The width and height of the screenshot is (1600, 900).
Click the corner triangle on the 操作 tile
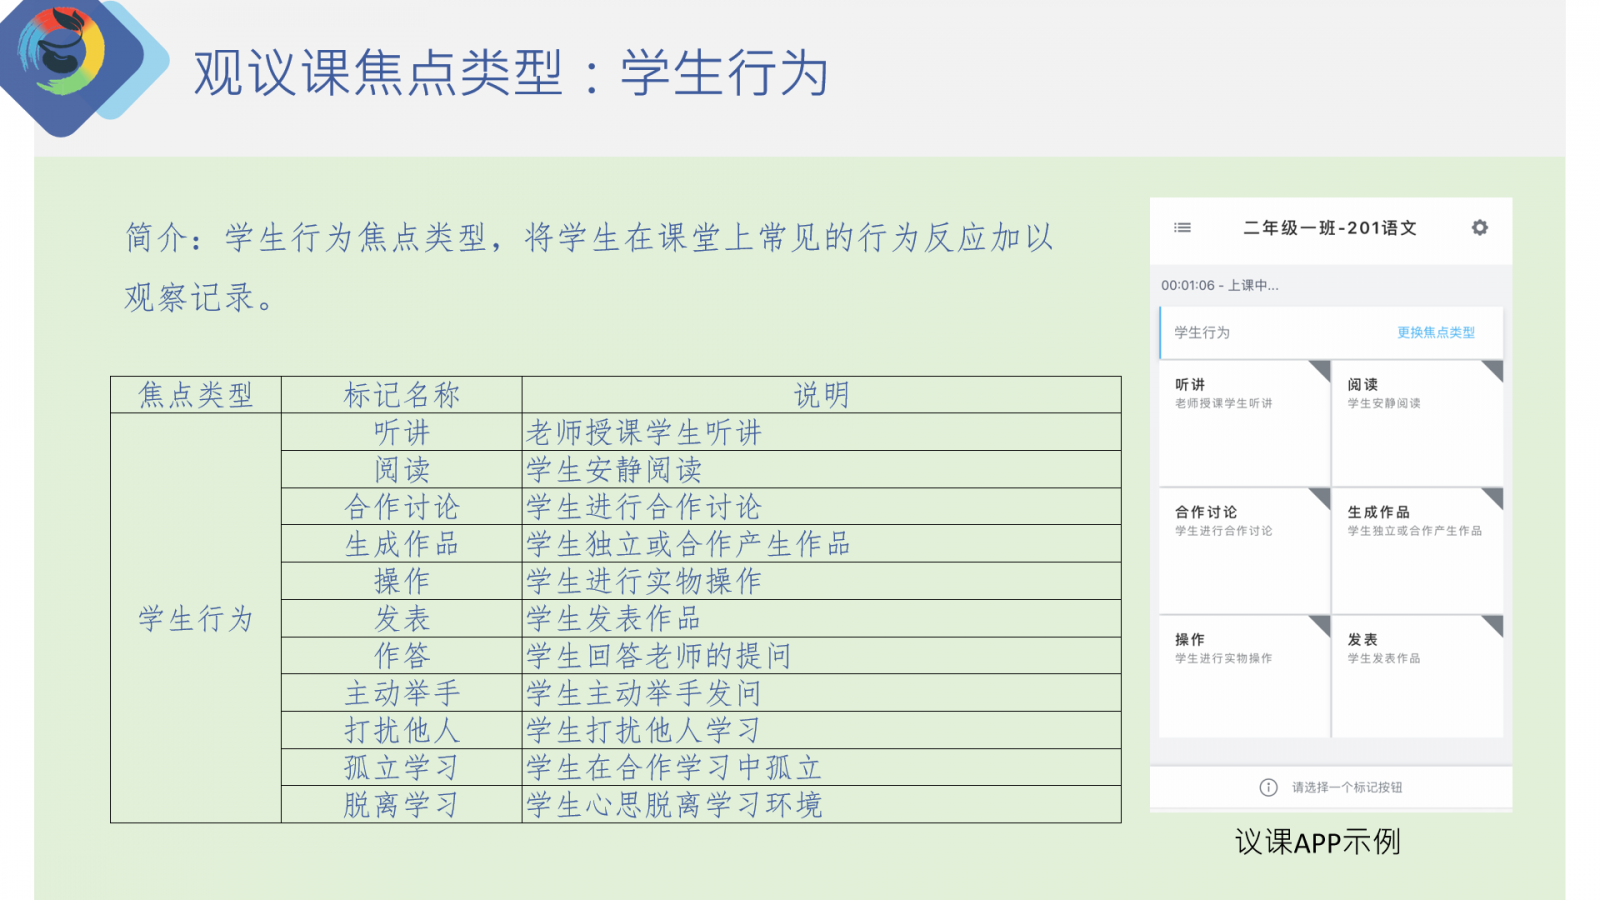[x=1321, y=625]
